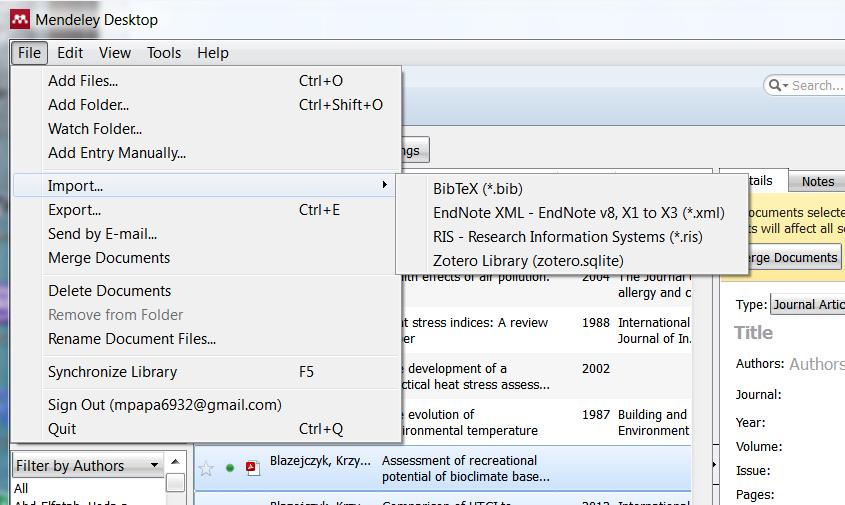Screen dimensions: 845x505
Task: Choose Add Folder... menu entry
Action: point(206,105)
